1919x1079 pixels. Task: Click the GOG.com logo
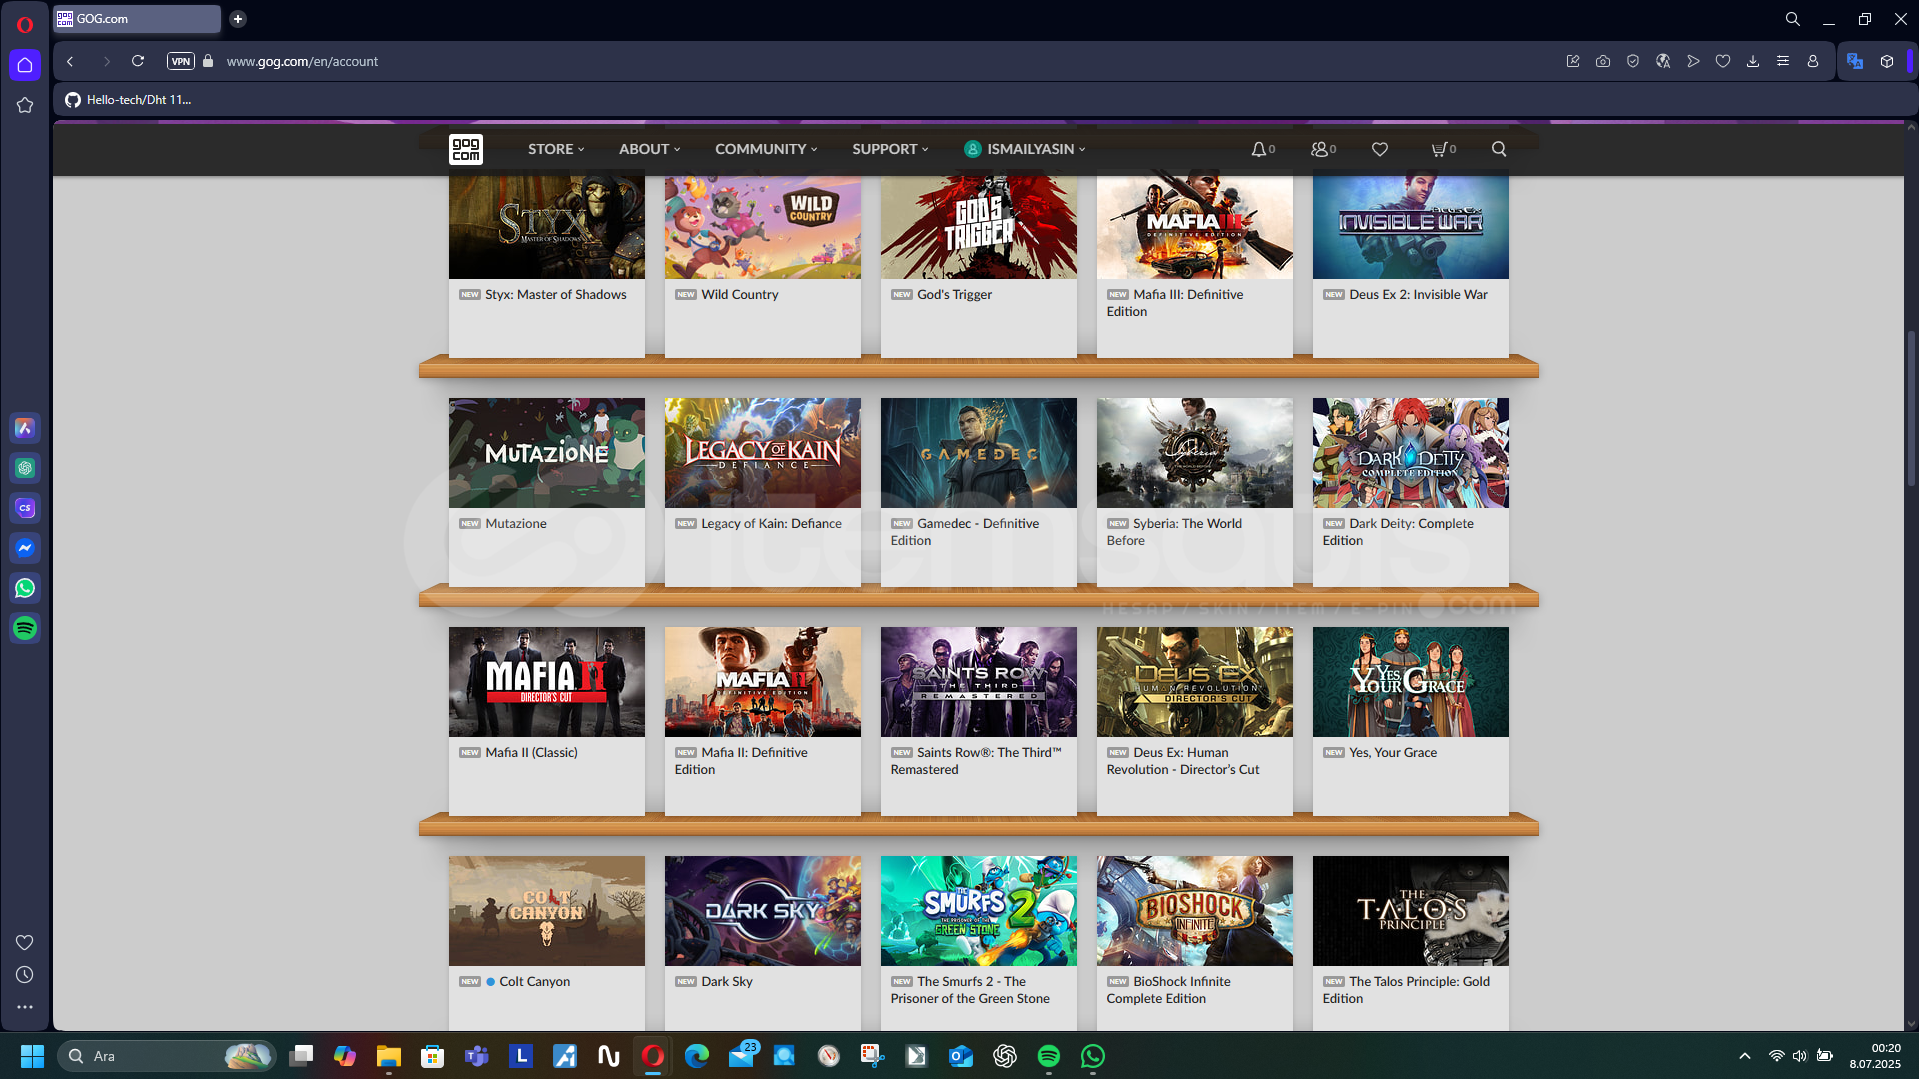click(x=465, y=149)
